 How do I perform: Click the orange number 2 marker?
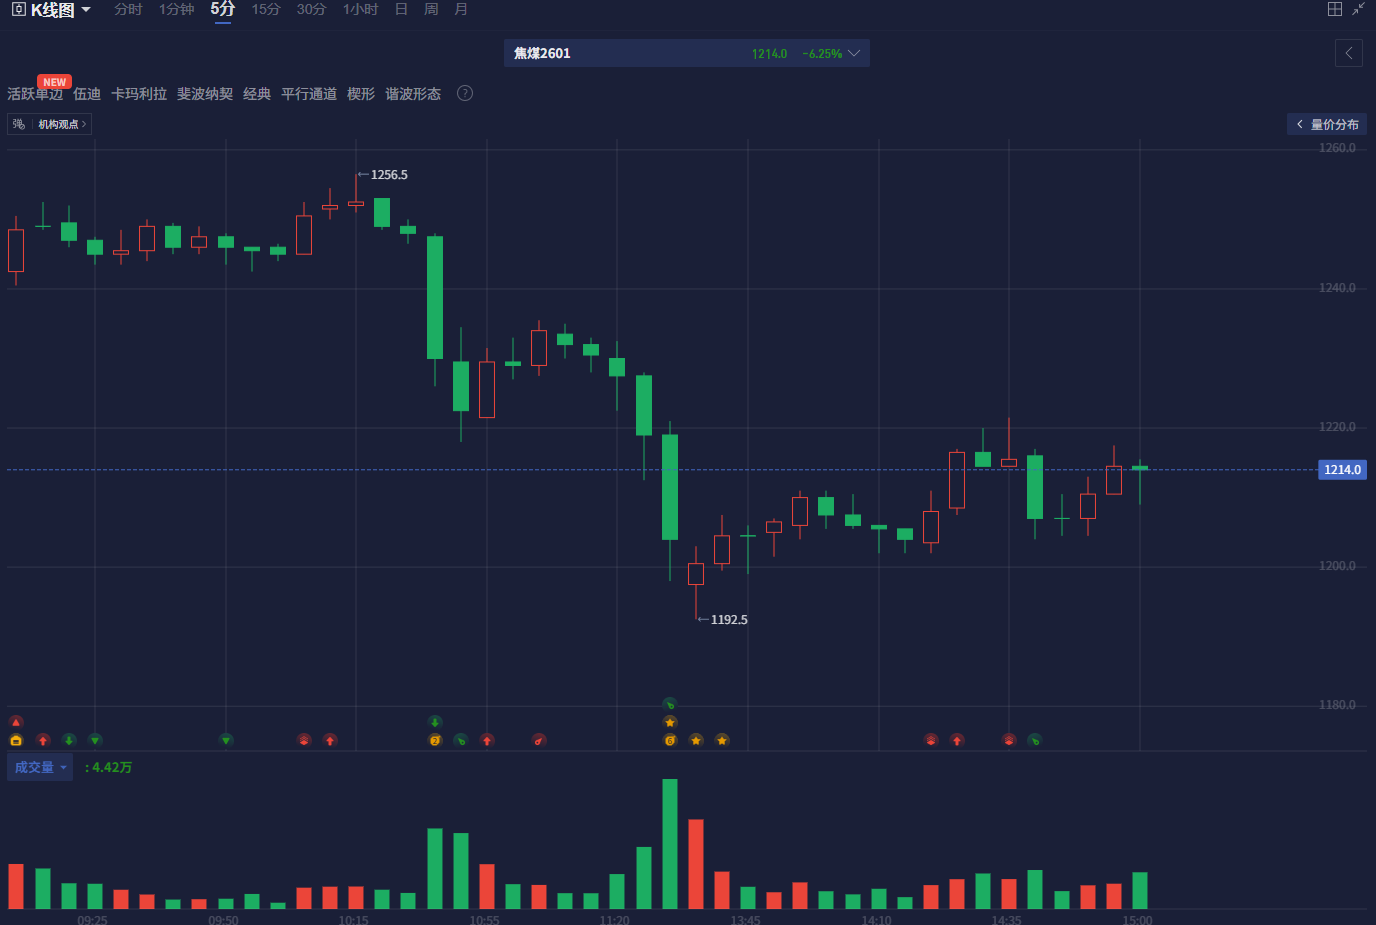coord(435,740)
